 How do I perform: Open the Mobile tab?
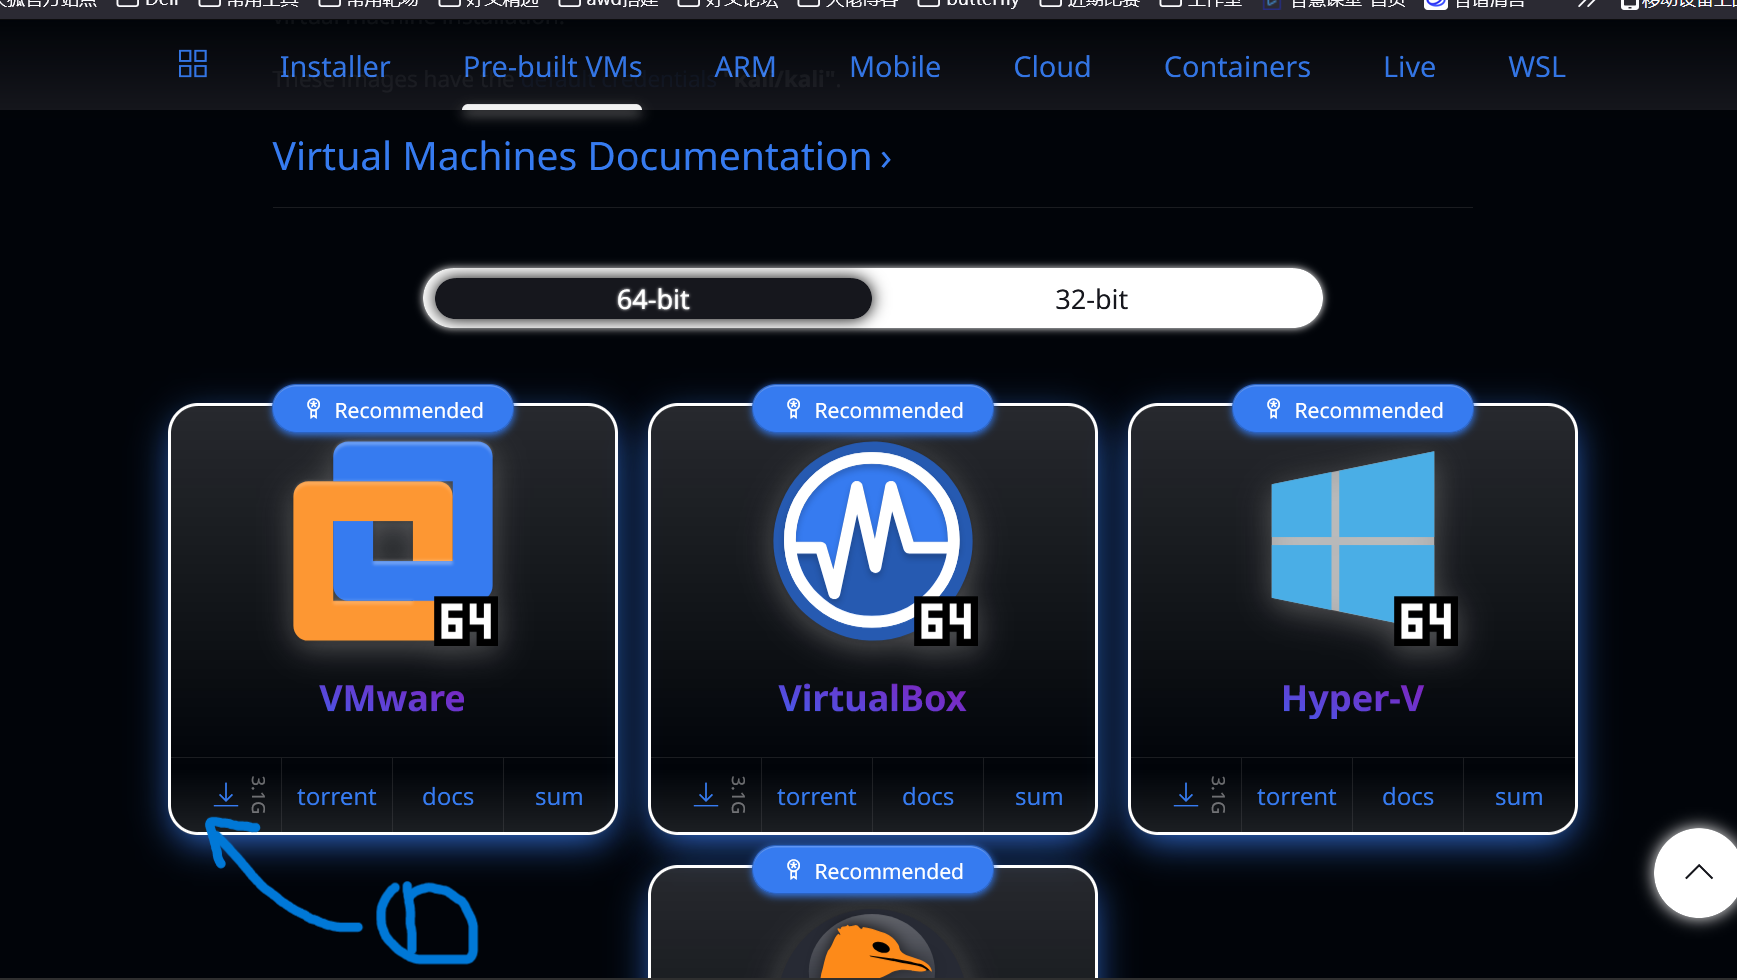pyautogui.click(x=895, y=67)
